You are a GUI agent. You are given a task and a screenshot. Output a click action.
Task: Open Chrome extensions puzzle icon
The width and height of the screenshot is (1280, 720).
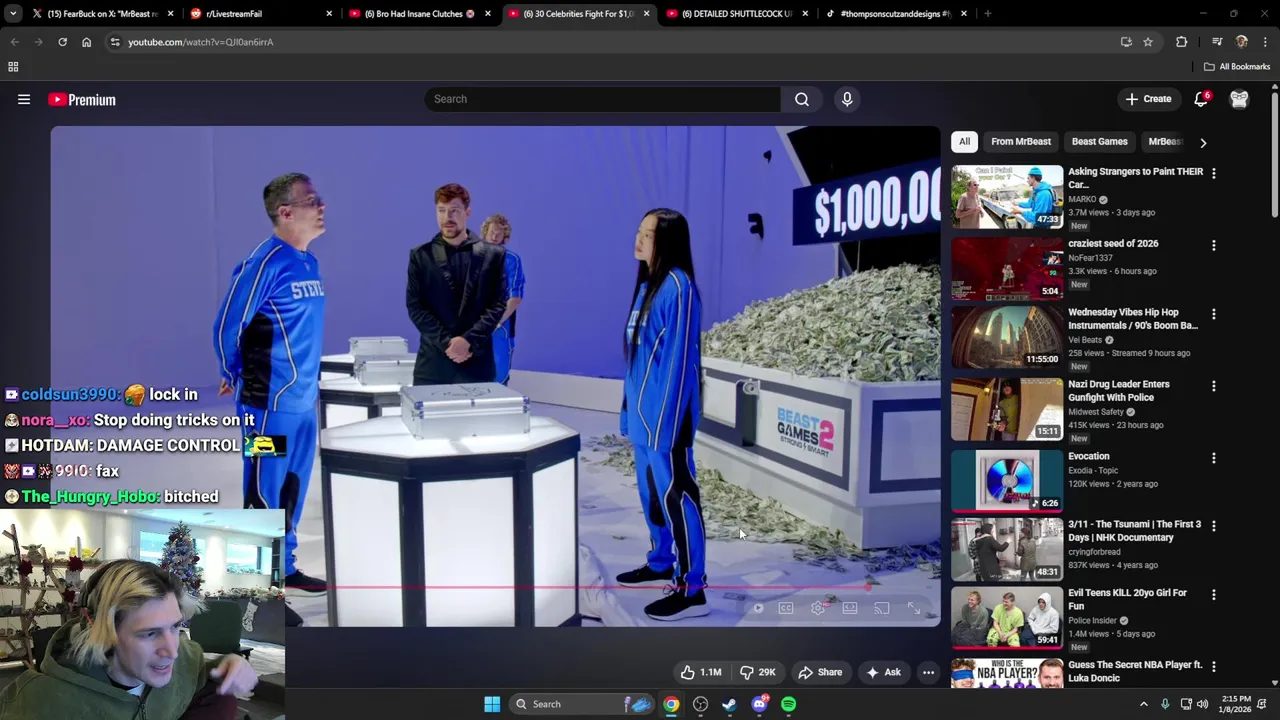pyautogui.click(x=1182, y=42)
